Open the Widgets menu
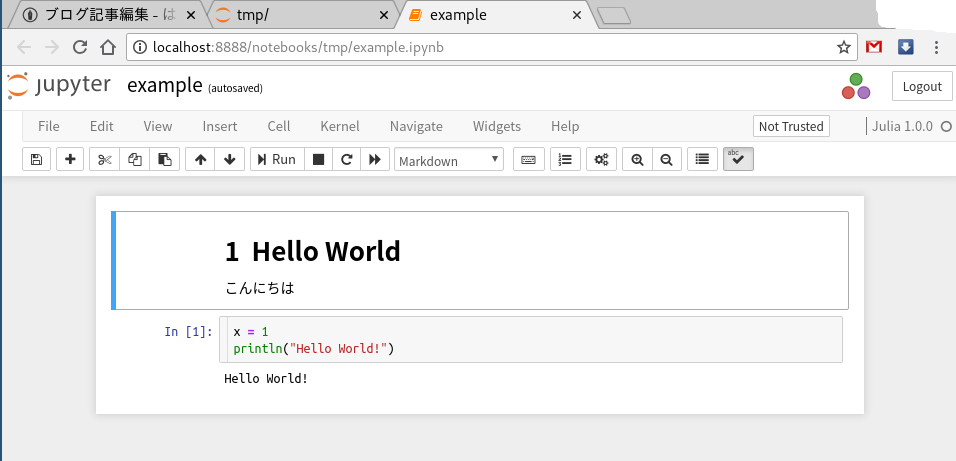 pos(497,126)
